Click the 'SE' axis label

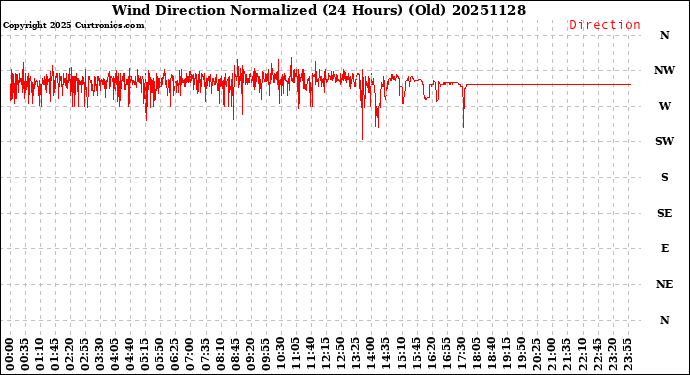click(664, 213)
